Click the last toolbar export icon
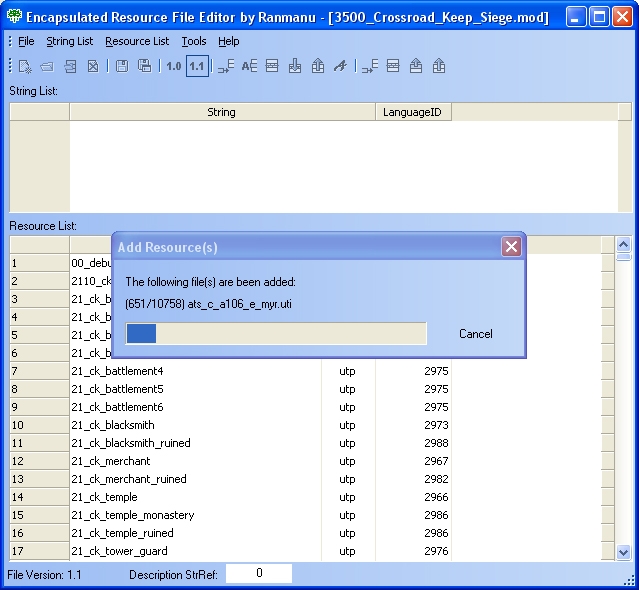Viewport: 639px width, 590px height. tap(439, 66)
